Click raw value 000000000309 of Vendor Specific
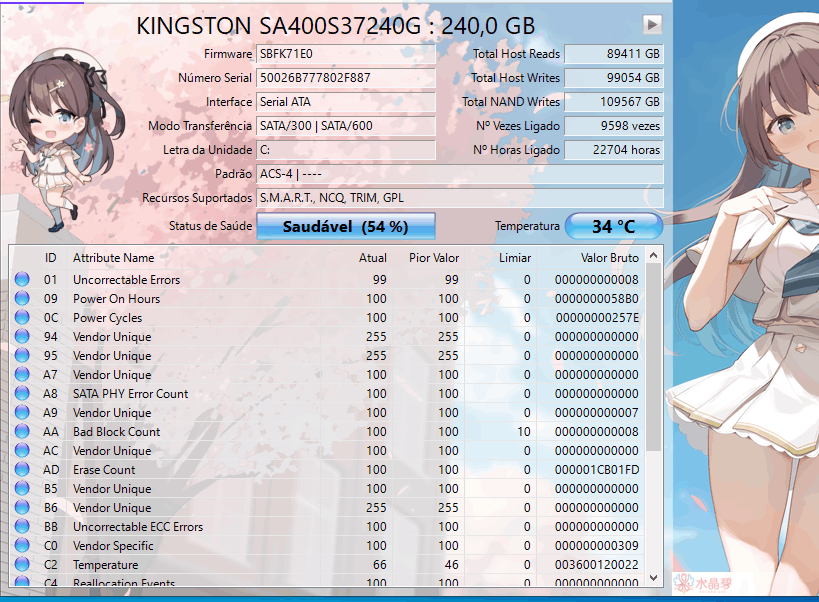Image resolution: width=819 pixels, height=602 pixels. point(597,546)
